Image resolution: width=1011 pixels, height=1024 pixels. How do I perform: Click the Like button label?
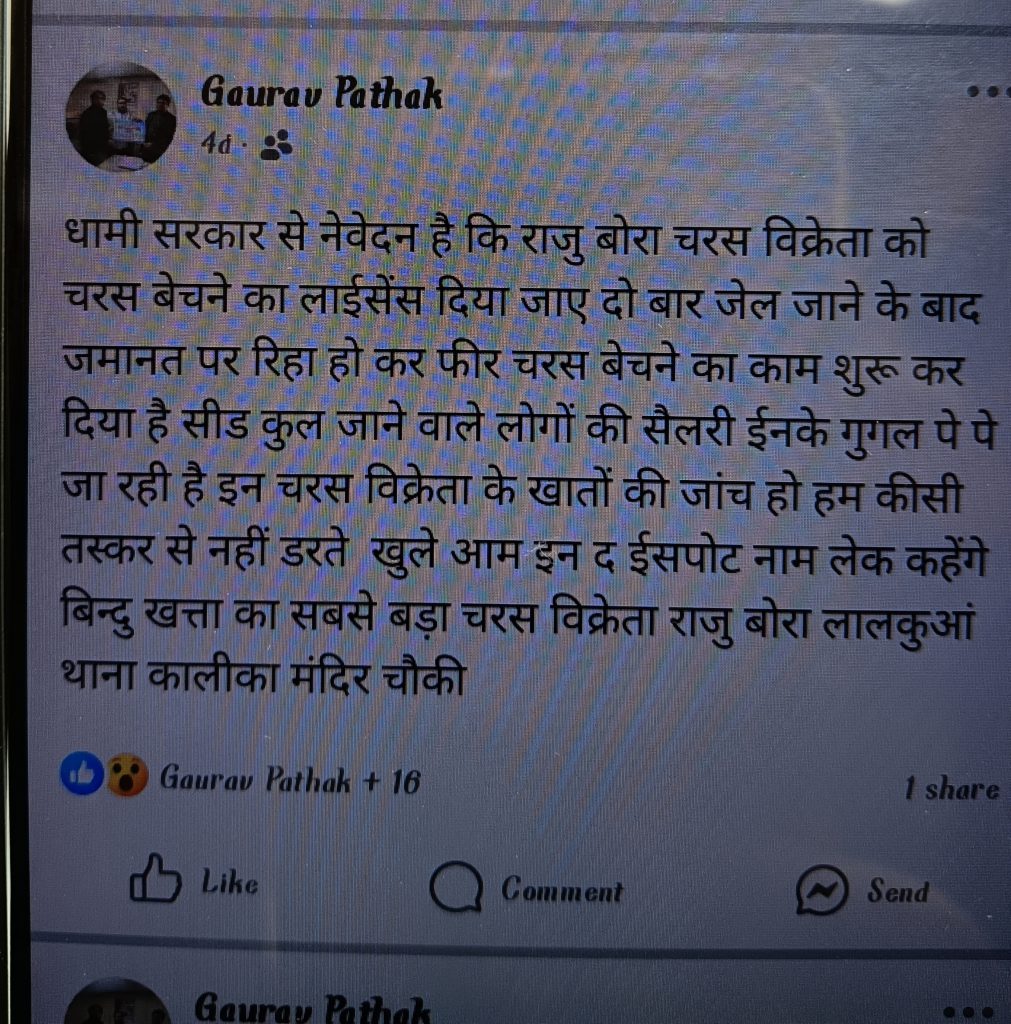tap(230, 882)
